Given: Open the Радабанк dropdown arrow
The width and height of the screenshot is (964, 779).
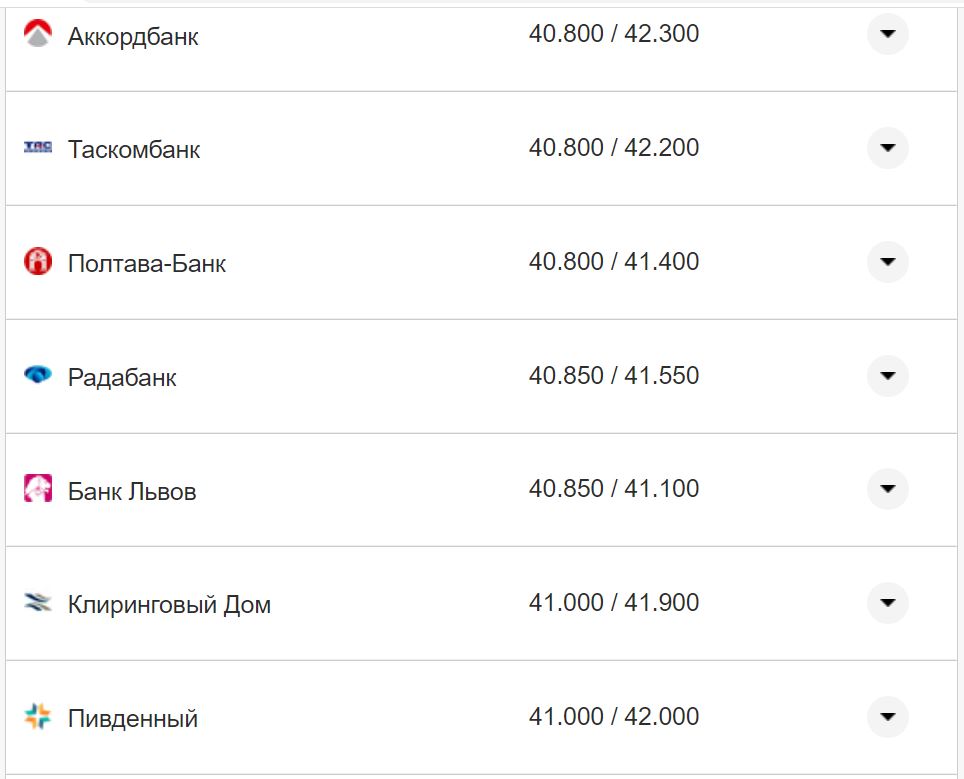Looking at the screenshot, I should point(887,376).
